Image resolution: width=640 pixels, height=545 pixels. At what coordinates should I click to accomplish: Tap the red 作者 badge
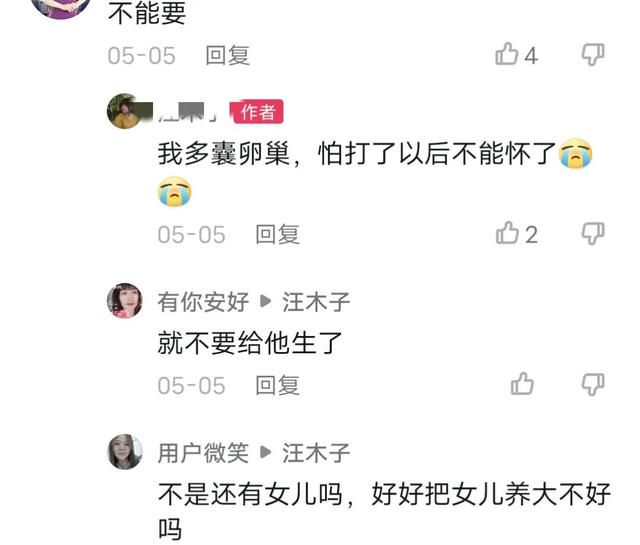click(257, 111)
